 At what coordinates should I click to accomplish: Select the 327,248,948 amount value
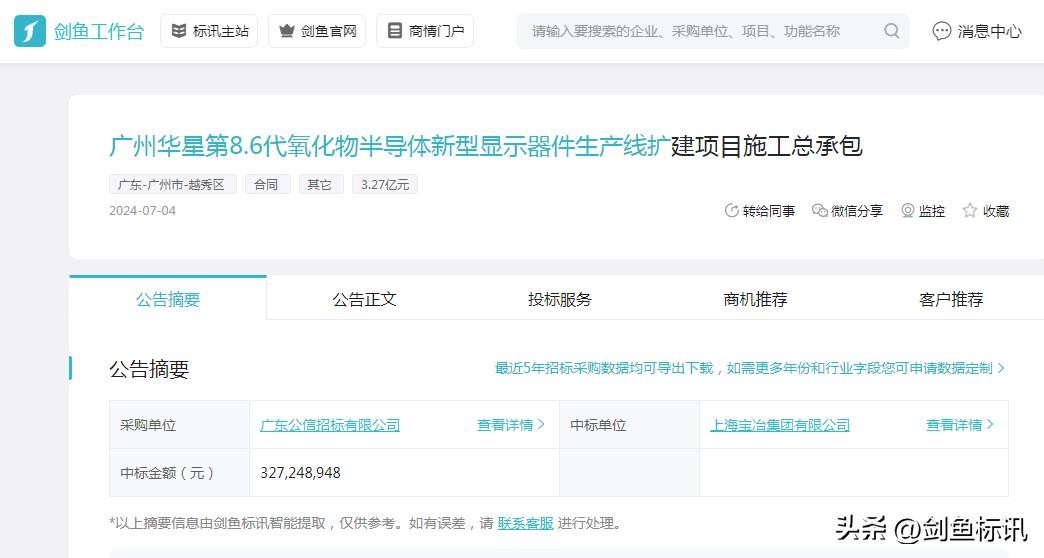[x=300, y=473]
